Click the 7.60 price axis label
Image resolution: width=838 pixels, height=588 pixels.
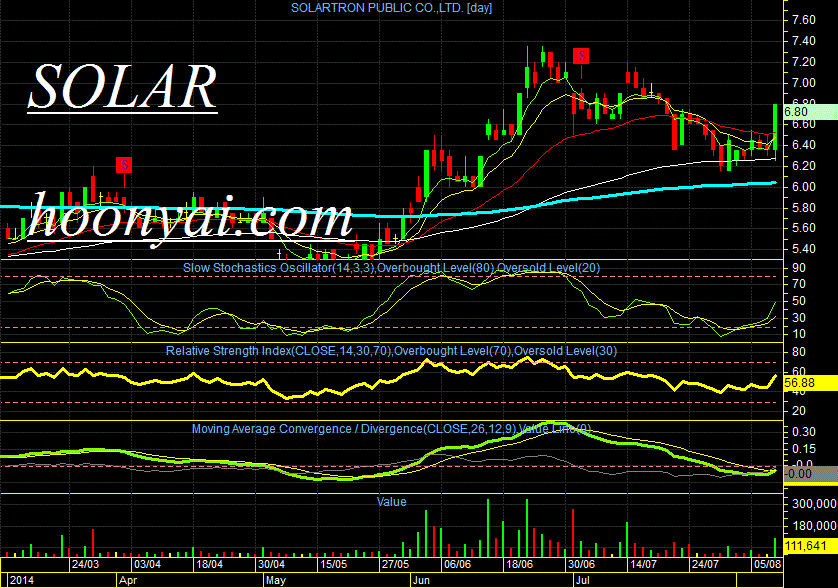[x=804, y=20]
